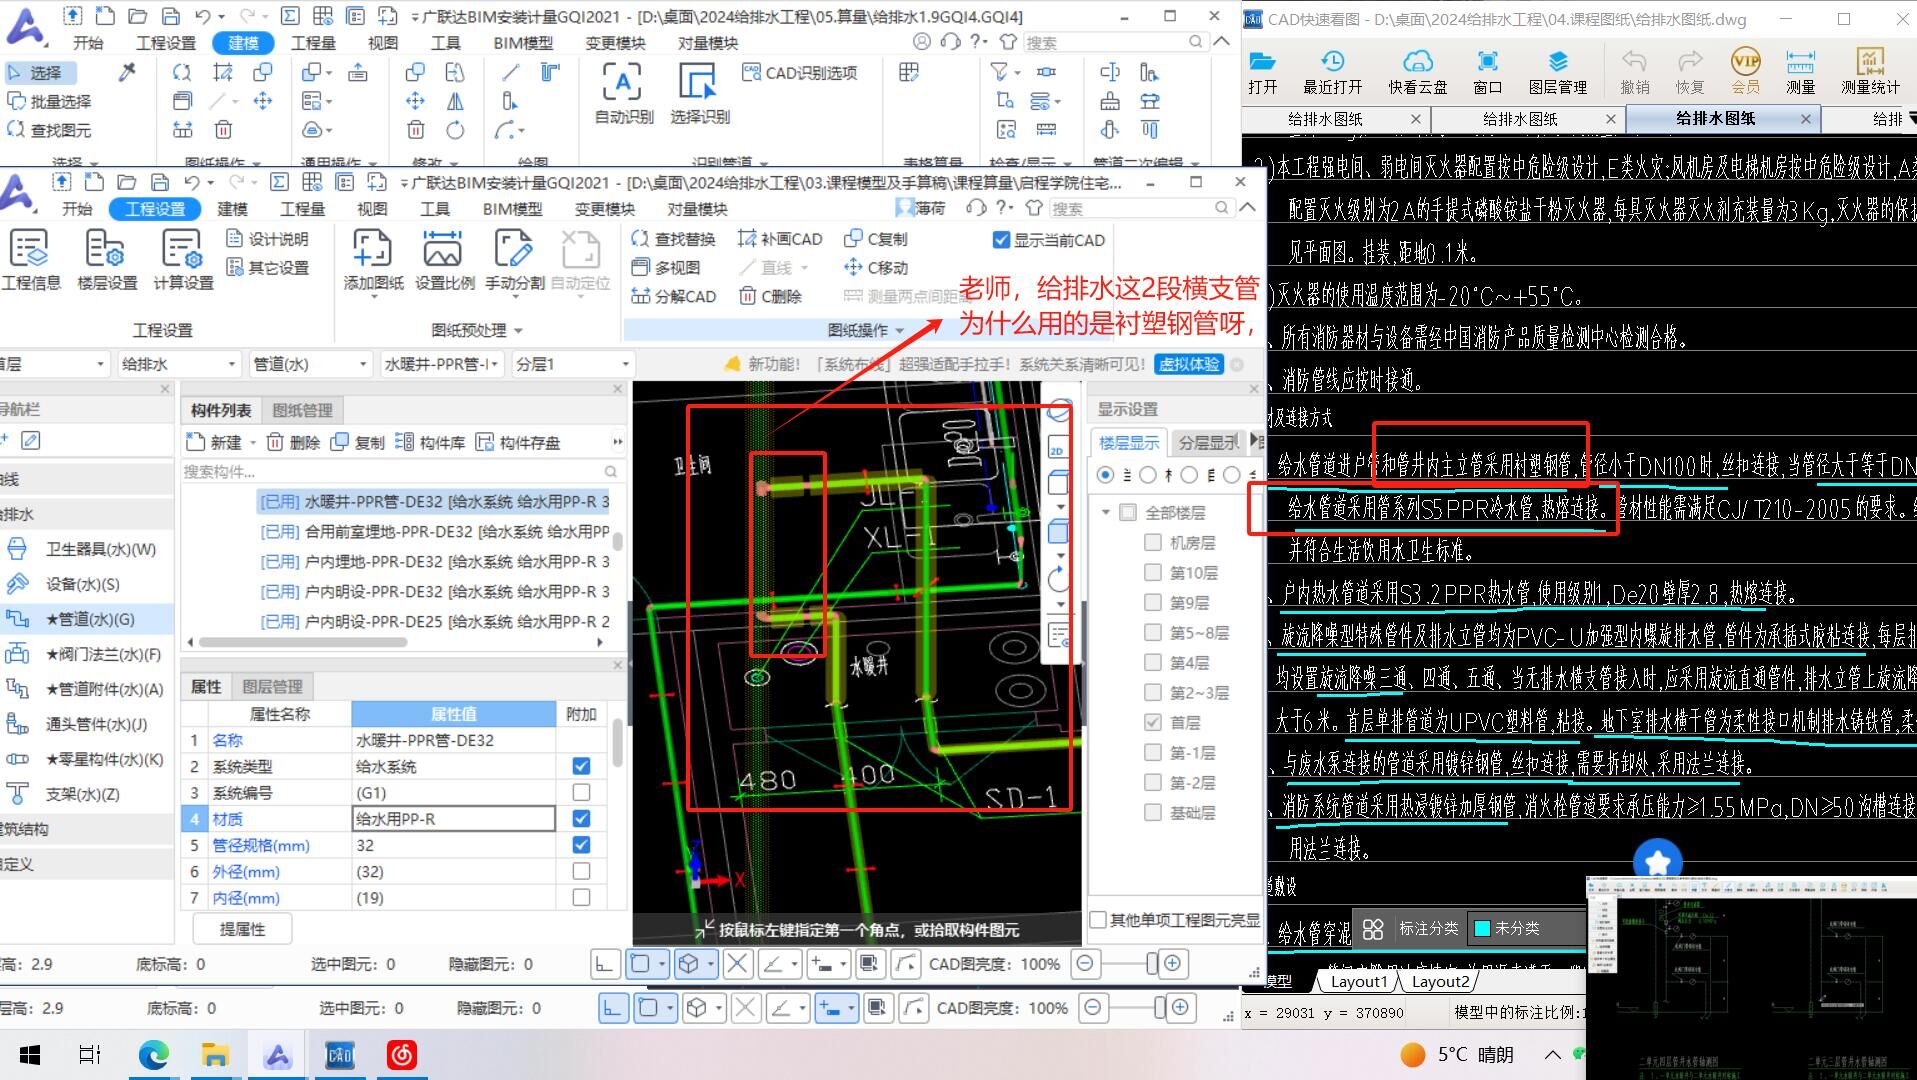Open the 水暖井-PPR管 component dropdown
1917x1080 pixels.
pos(441,364)
